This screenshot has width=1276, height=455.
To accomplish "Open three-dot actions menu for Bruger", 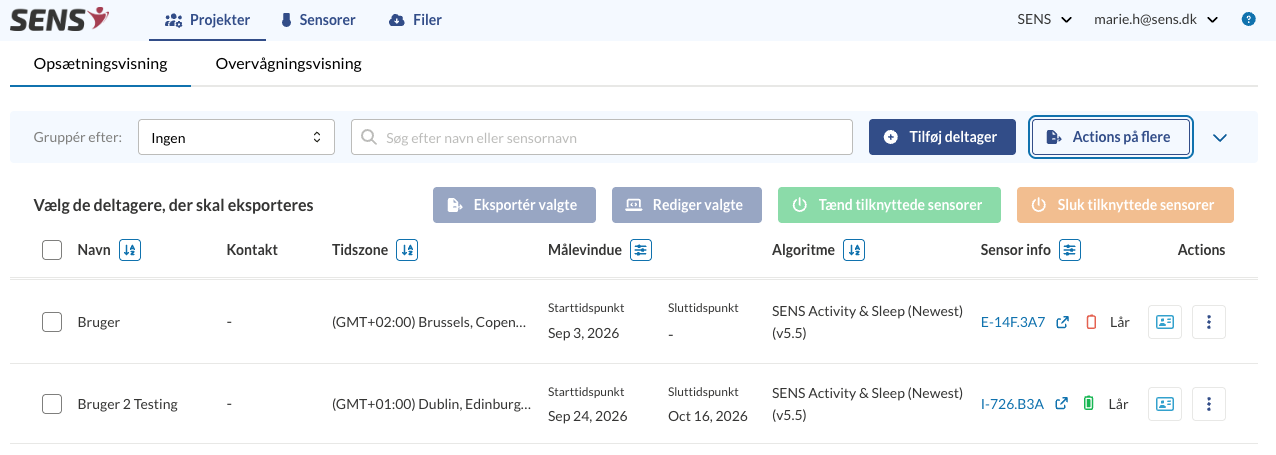I will (x=1209, y=322).
